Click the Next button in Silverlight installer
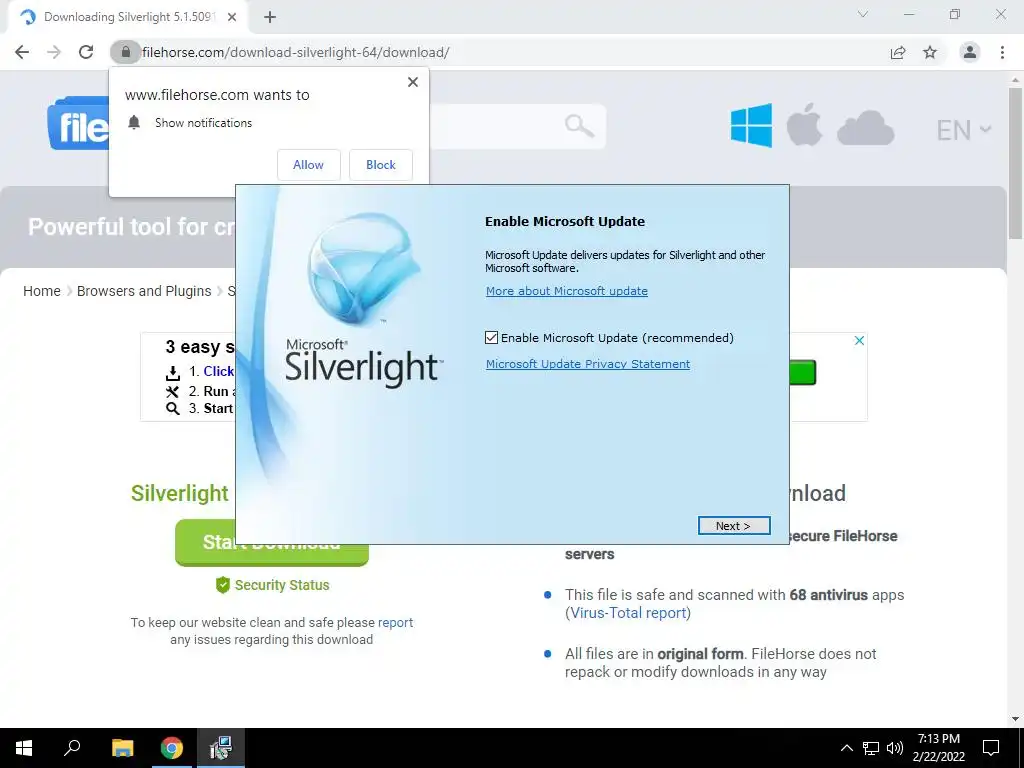Viewport: 1024px width, 768px height. pyautogui.click(x=734, y=526)
